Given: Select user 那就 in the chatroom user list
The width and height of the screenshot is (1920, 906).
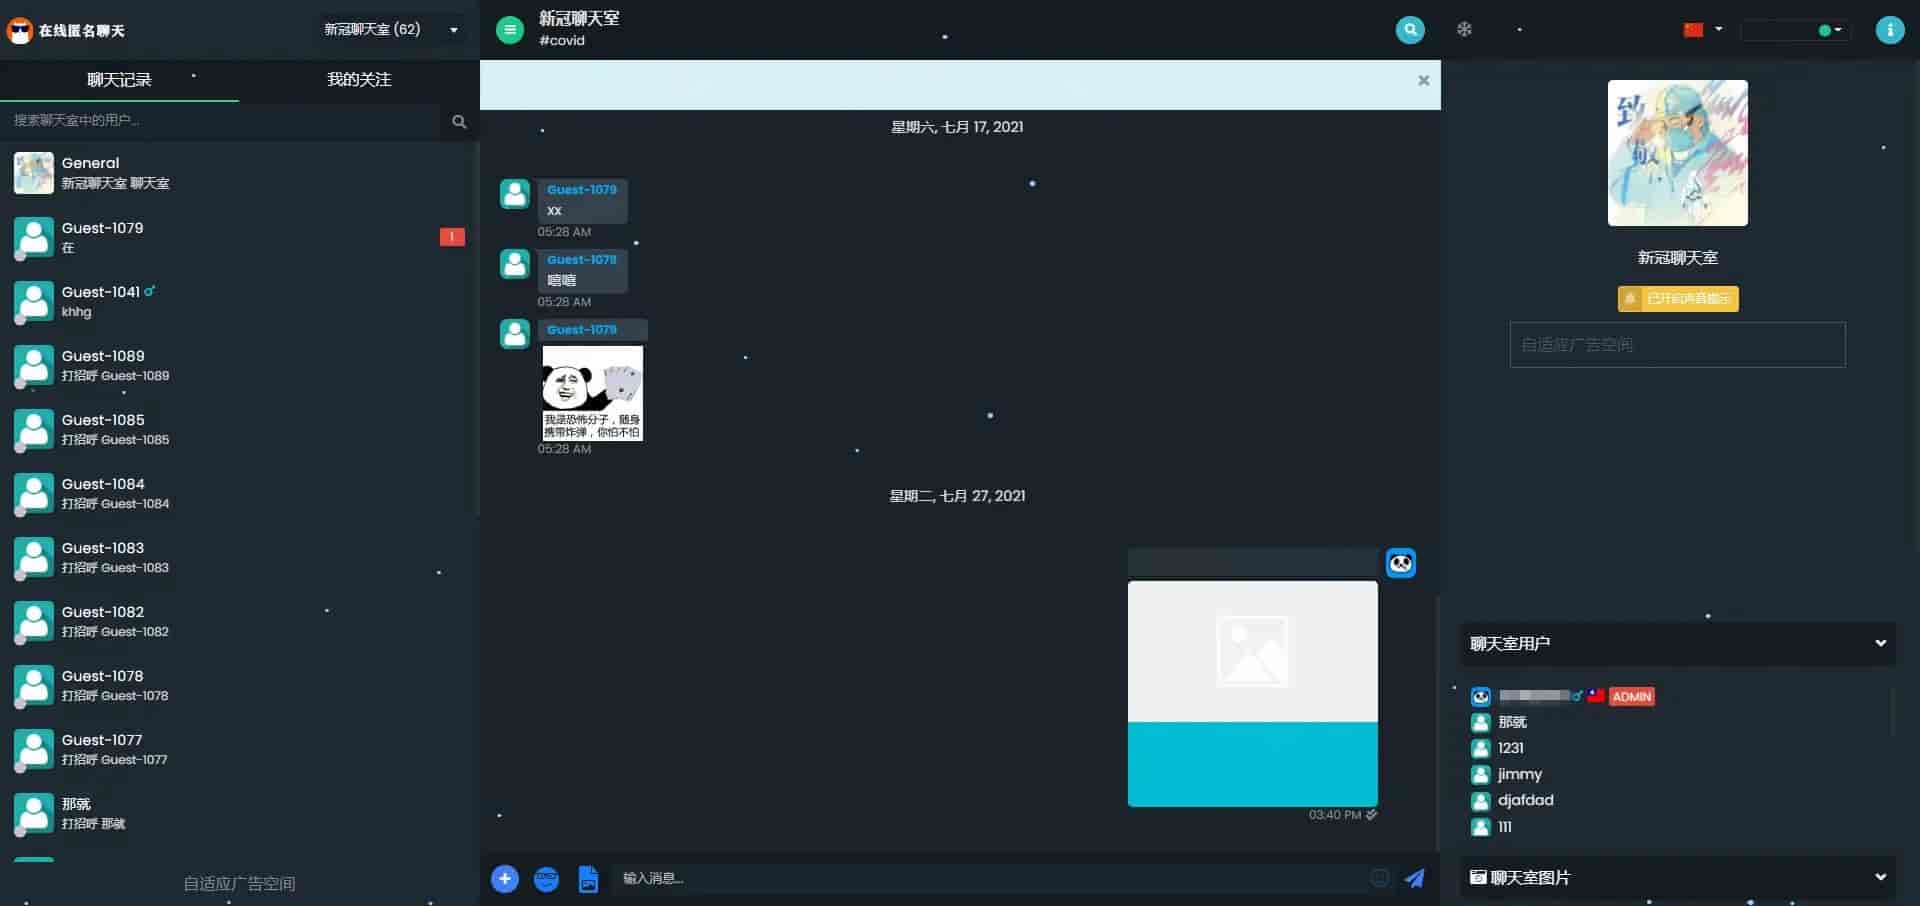Looking at the screenshot, I should [x=1512, y=722].
